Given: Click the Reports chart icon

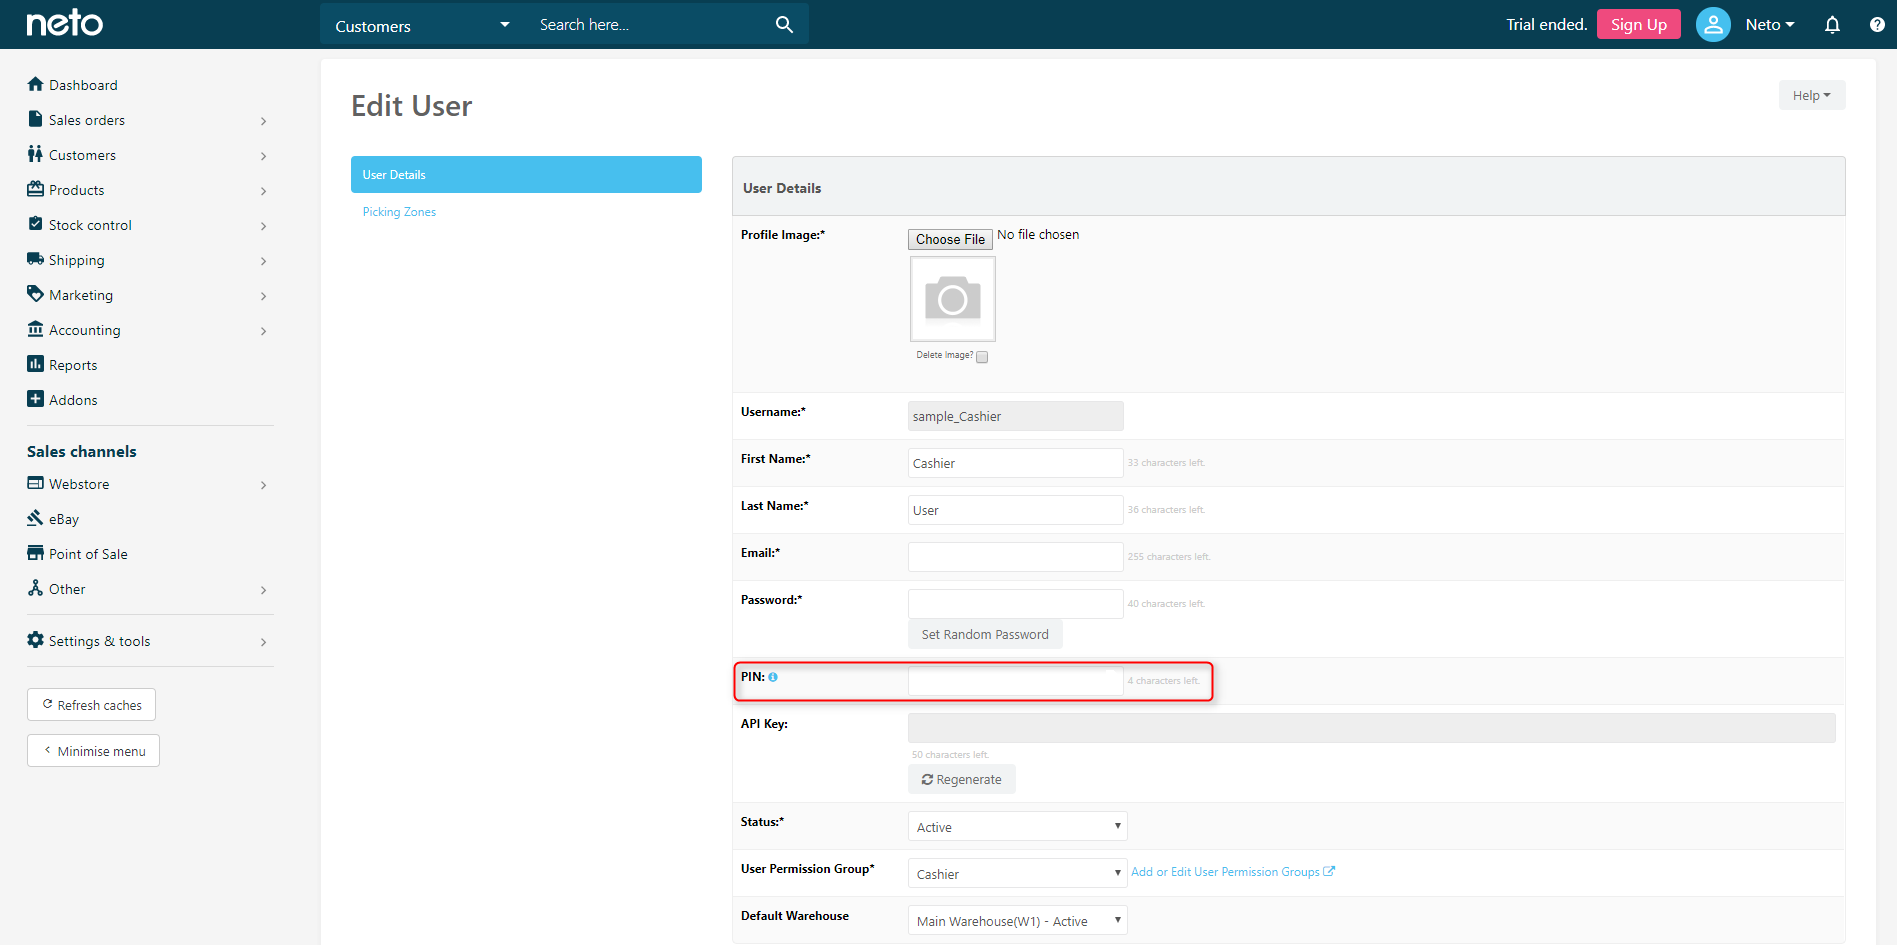Looking at the screenshot, I should [36, 364].
